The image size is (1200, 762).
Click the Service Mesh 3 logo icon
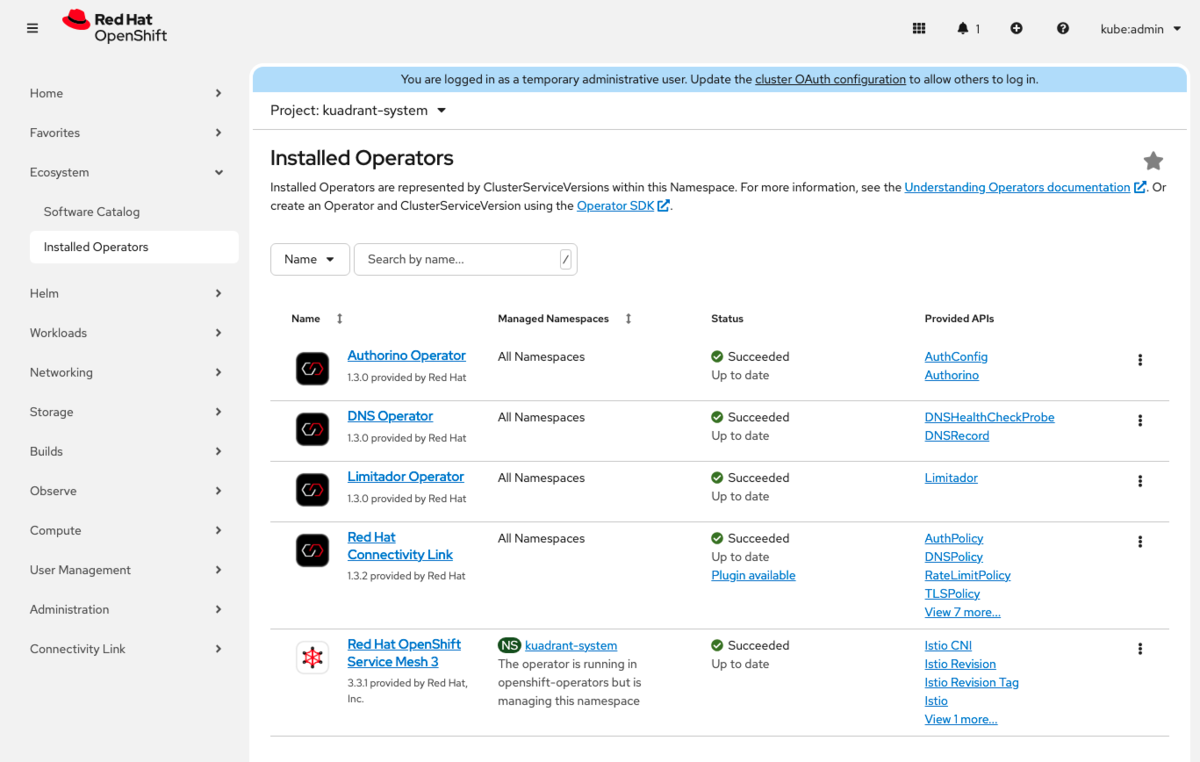coord(312,657)
